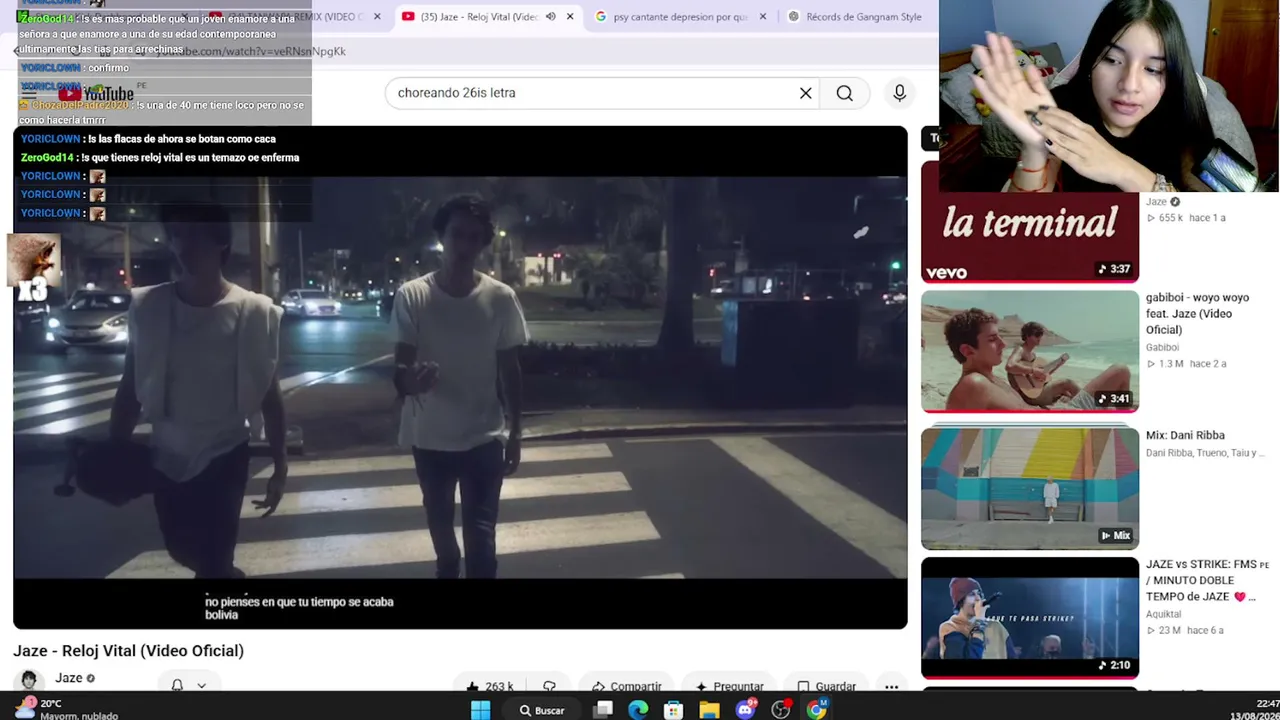Click video title Jaze - Reloj Vital (Video Oficial)

pos(128,651)
